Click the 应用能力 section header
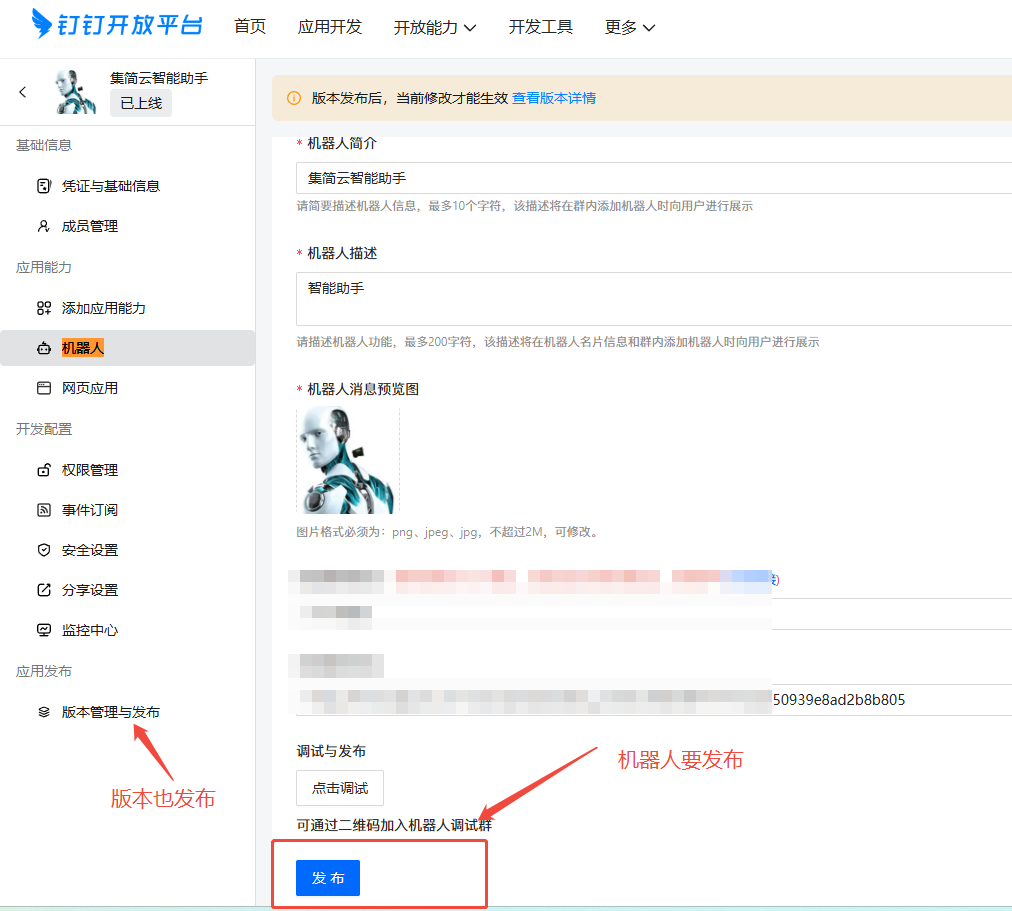Viewport: 1012px width, 911px height. 44,268
